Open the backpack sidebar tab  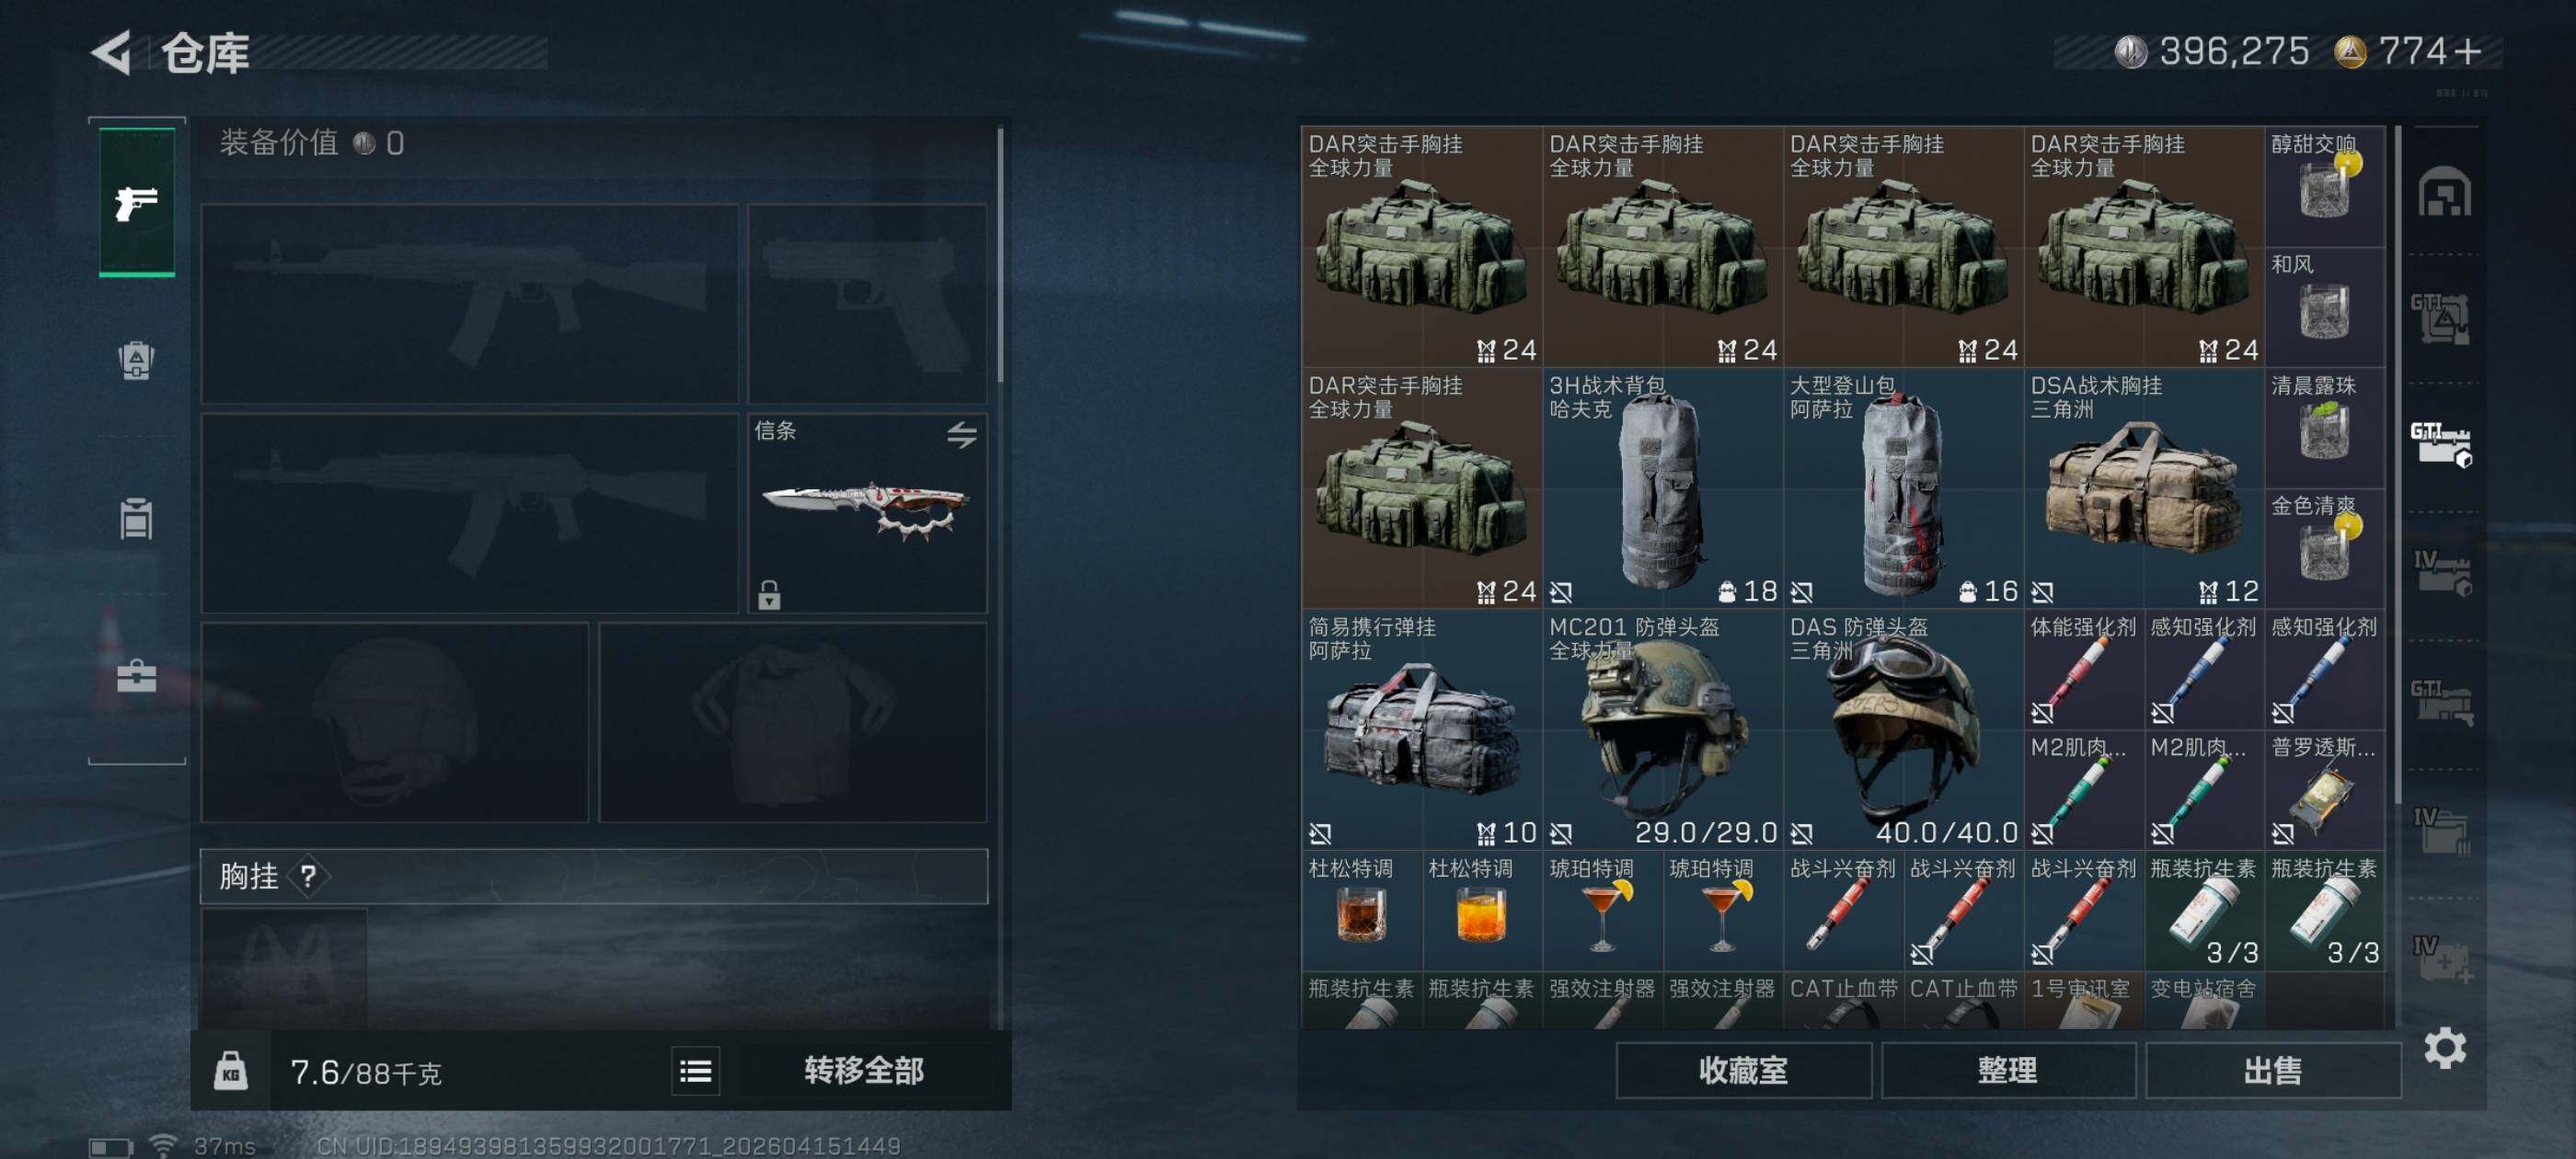137,360
